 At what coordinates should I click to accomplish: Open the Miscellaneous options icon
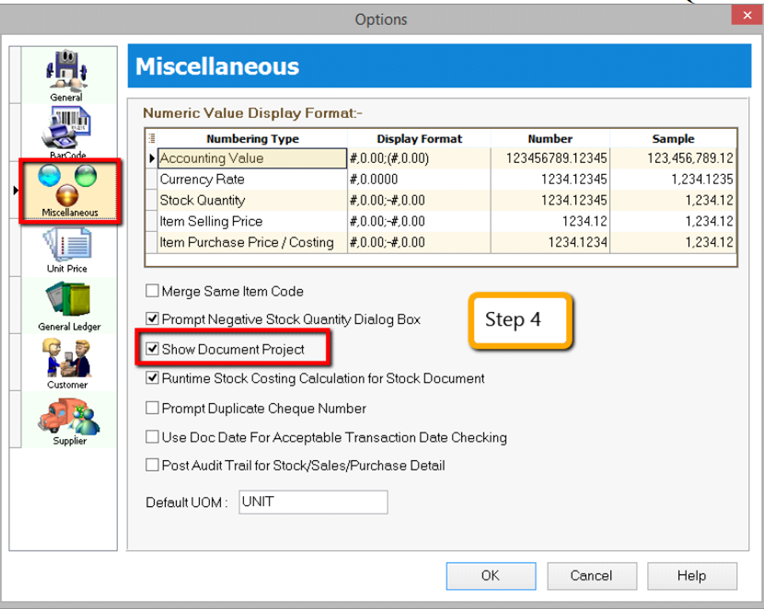[x=69, y=189]
